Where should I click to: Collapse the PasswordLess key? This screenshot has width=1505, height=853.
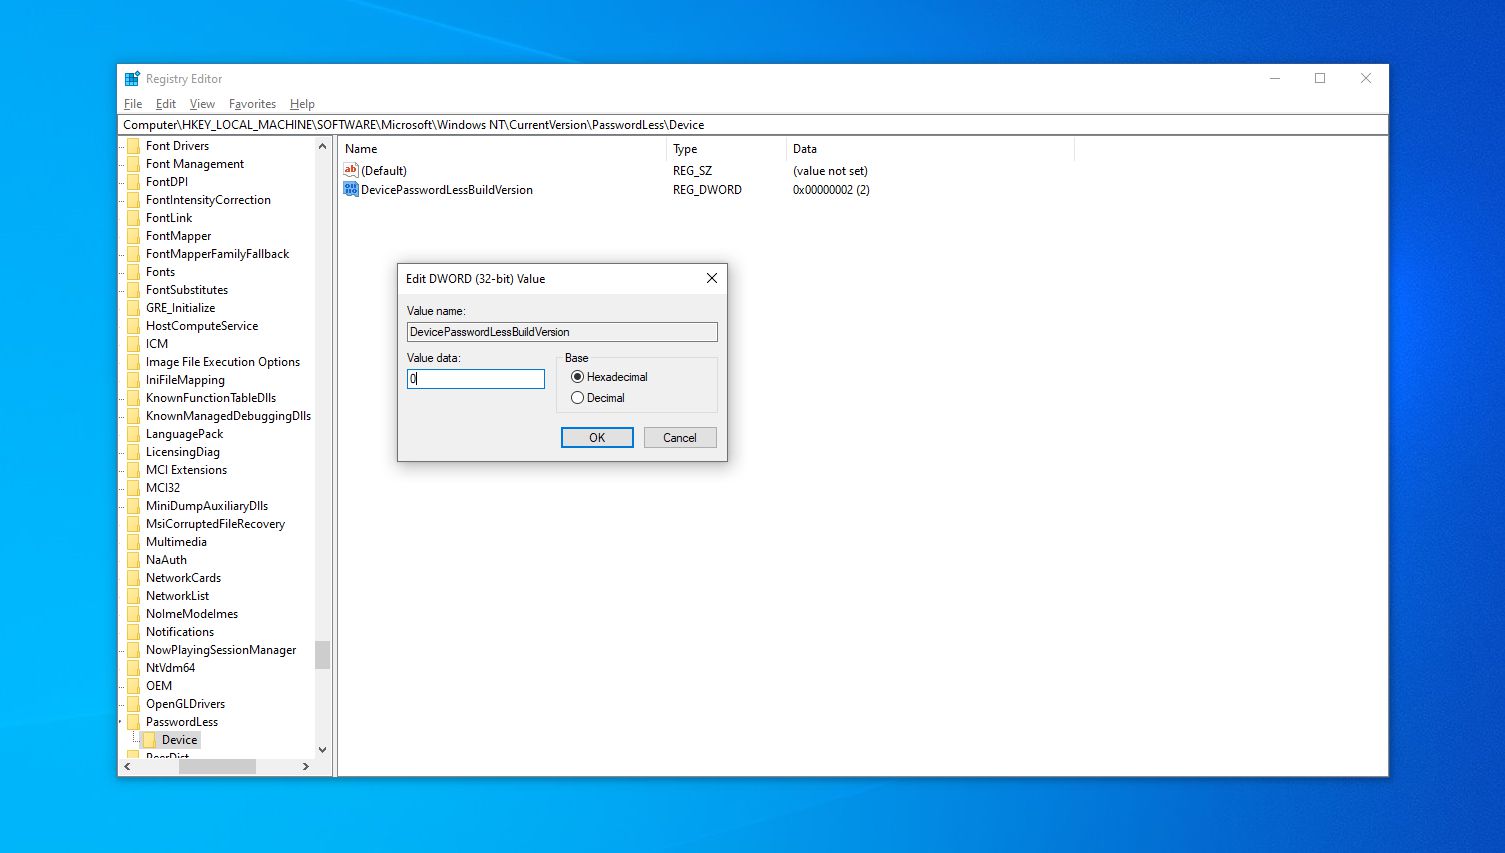click(121, 722)
